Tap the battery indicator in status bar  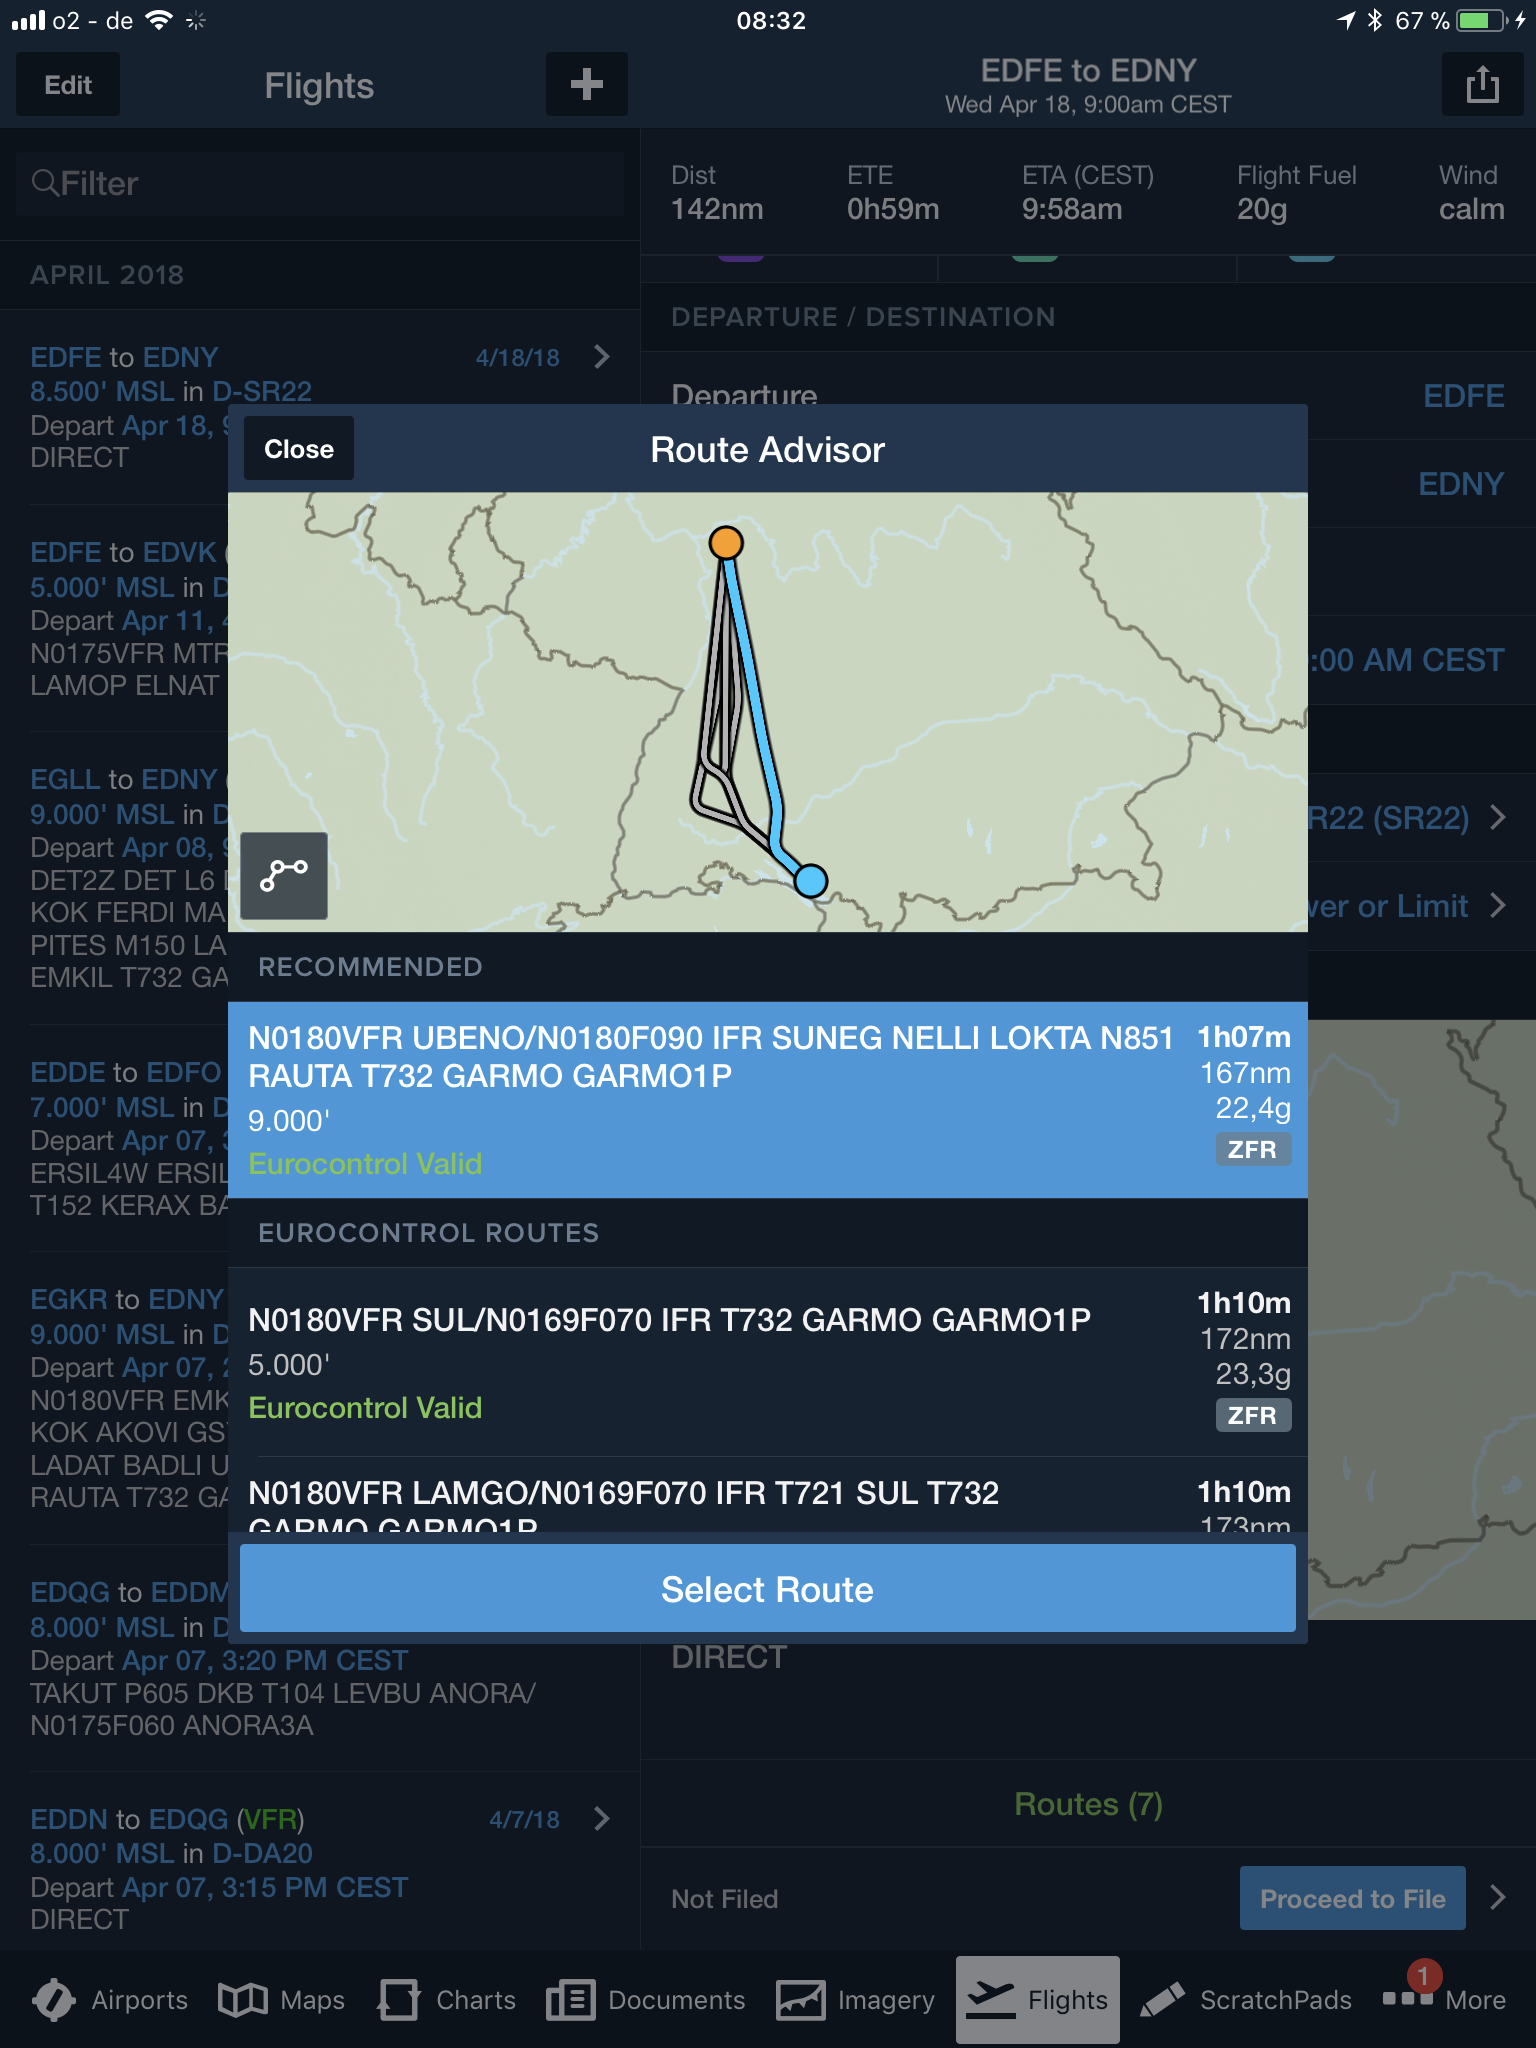1483,21
